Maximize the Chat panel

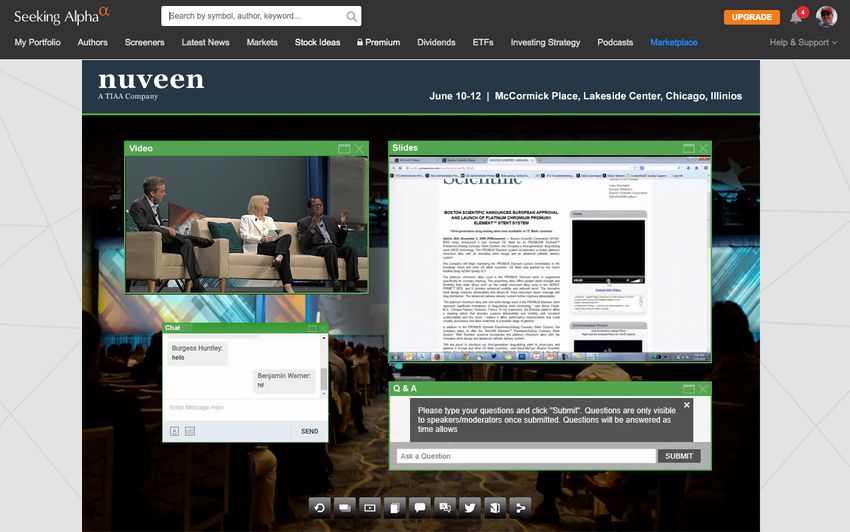coord(312,328)
